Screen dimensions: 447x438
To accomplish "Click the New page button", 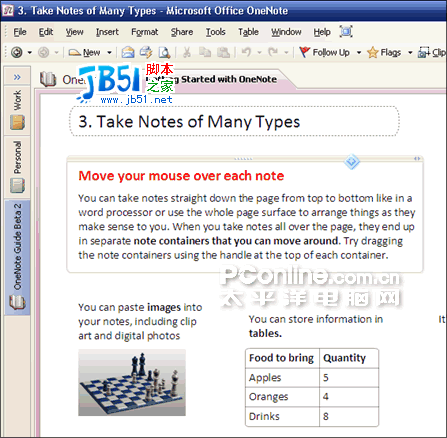I will 84,52.
